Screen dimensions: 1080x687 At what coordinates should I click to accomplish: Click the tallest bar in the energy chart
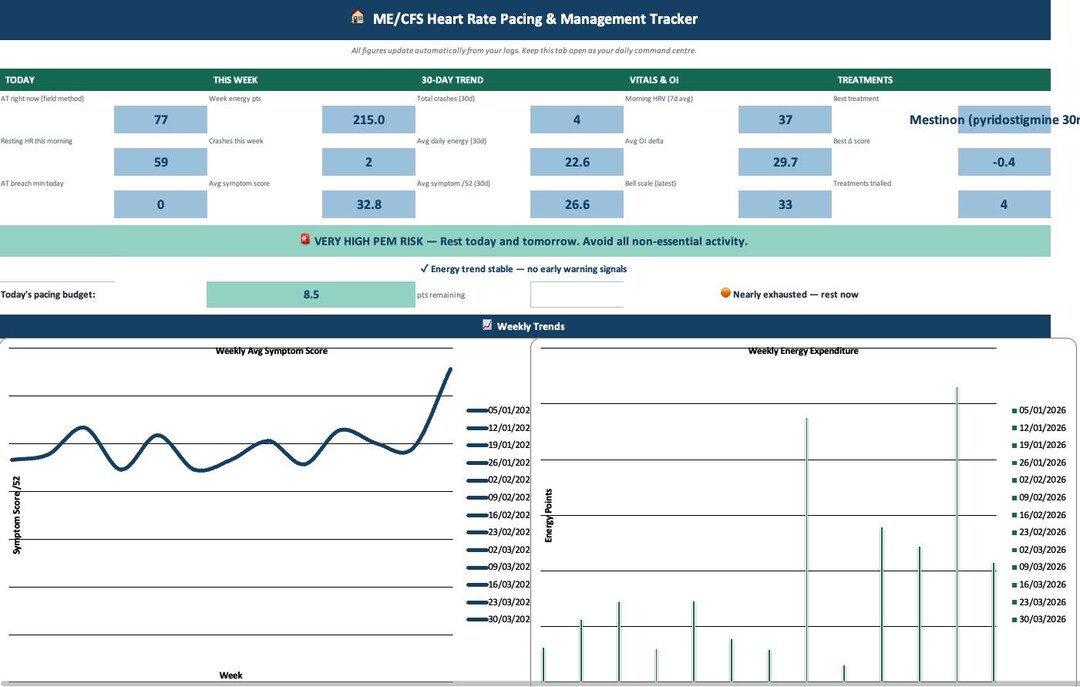(x=957, y=534)
